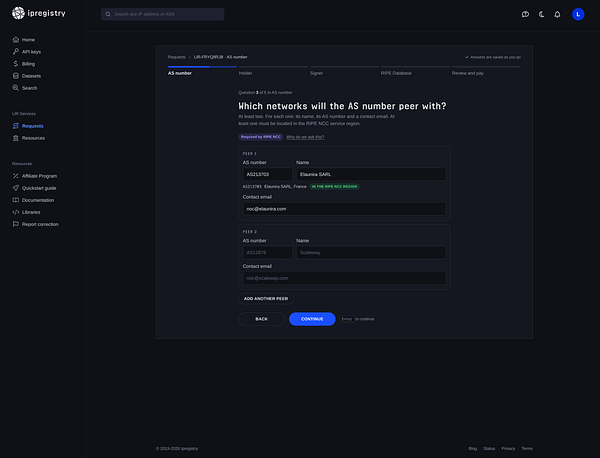This screenshot has height=458, width=600.
Task: Click Peer 2 AS number field
Action: (x=267, y=253)
